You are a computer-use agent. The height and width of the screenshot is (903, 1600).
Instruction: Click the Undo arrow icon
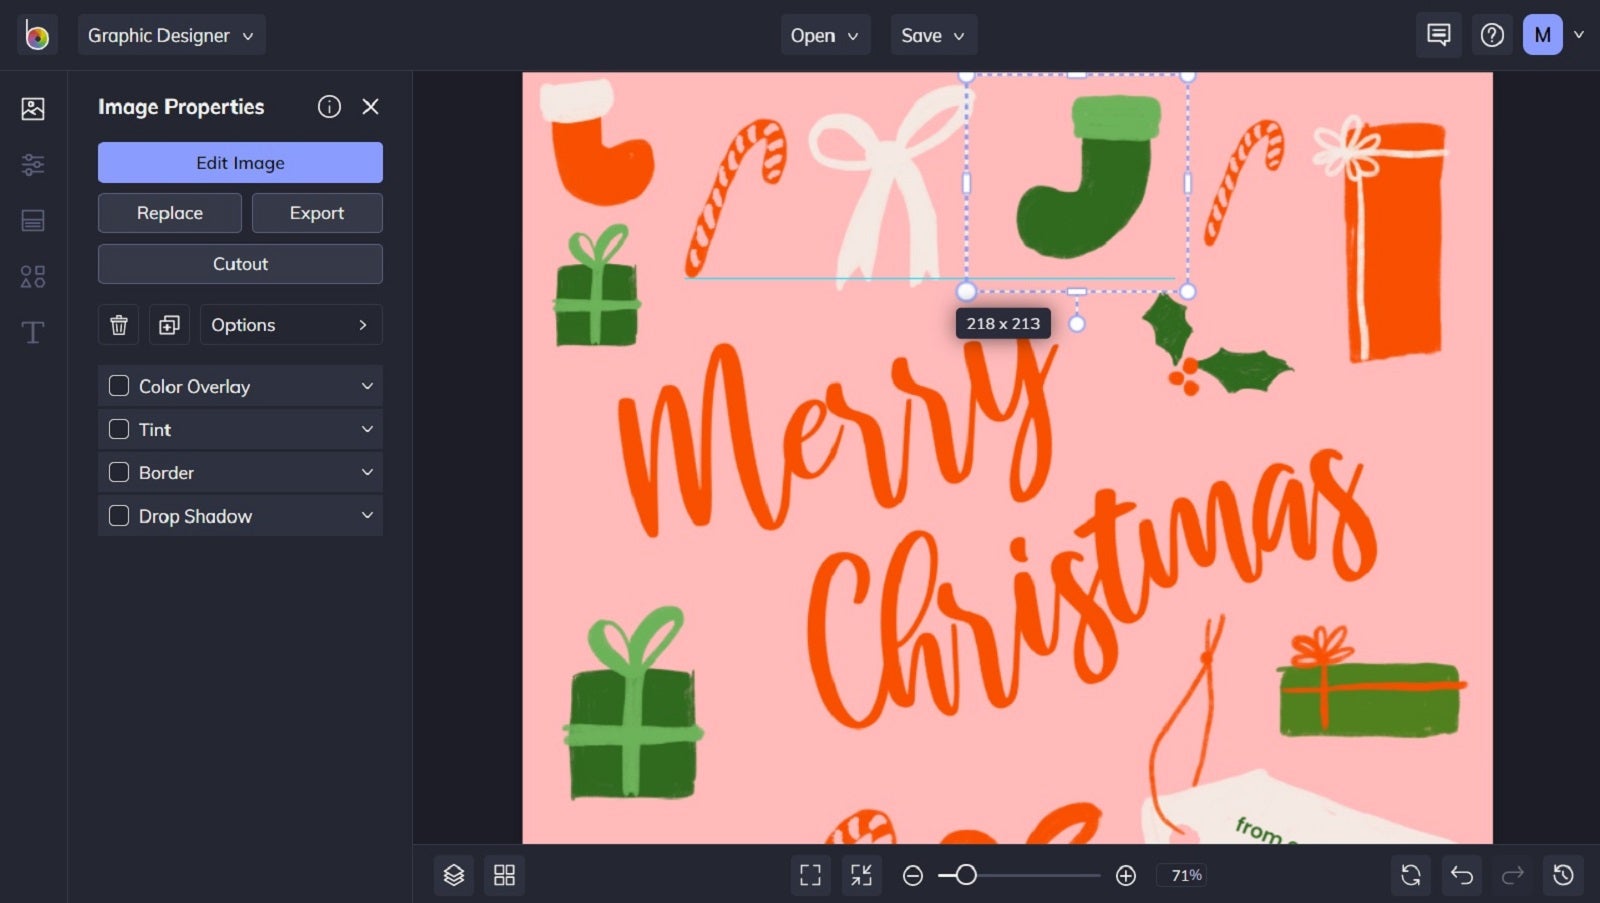(1462, 875)
